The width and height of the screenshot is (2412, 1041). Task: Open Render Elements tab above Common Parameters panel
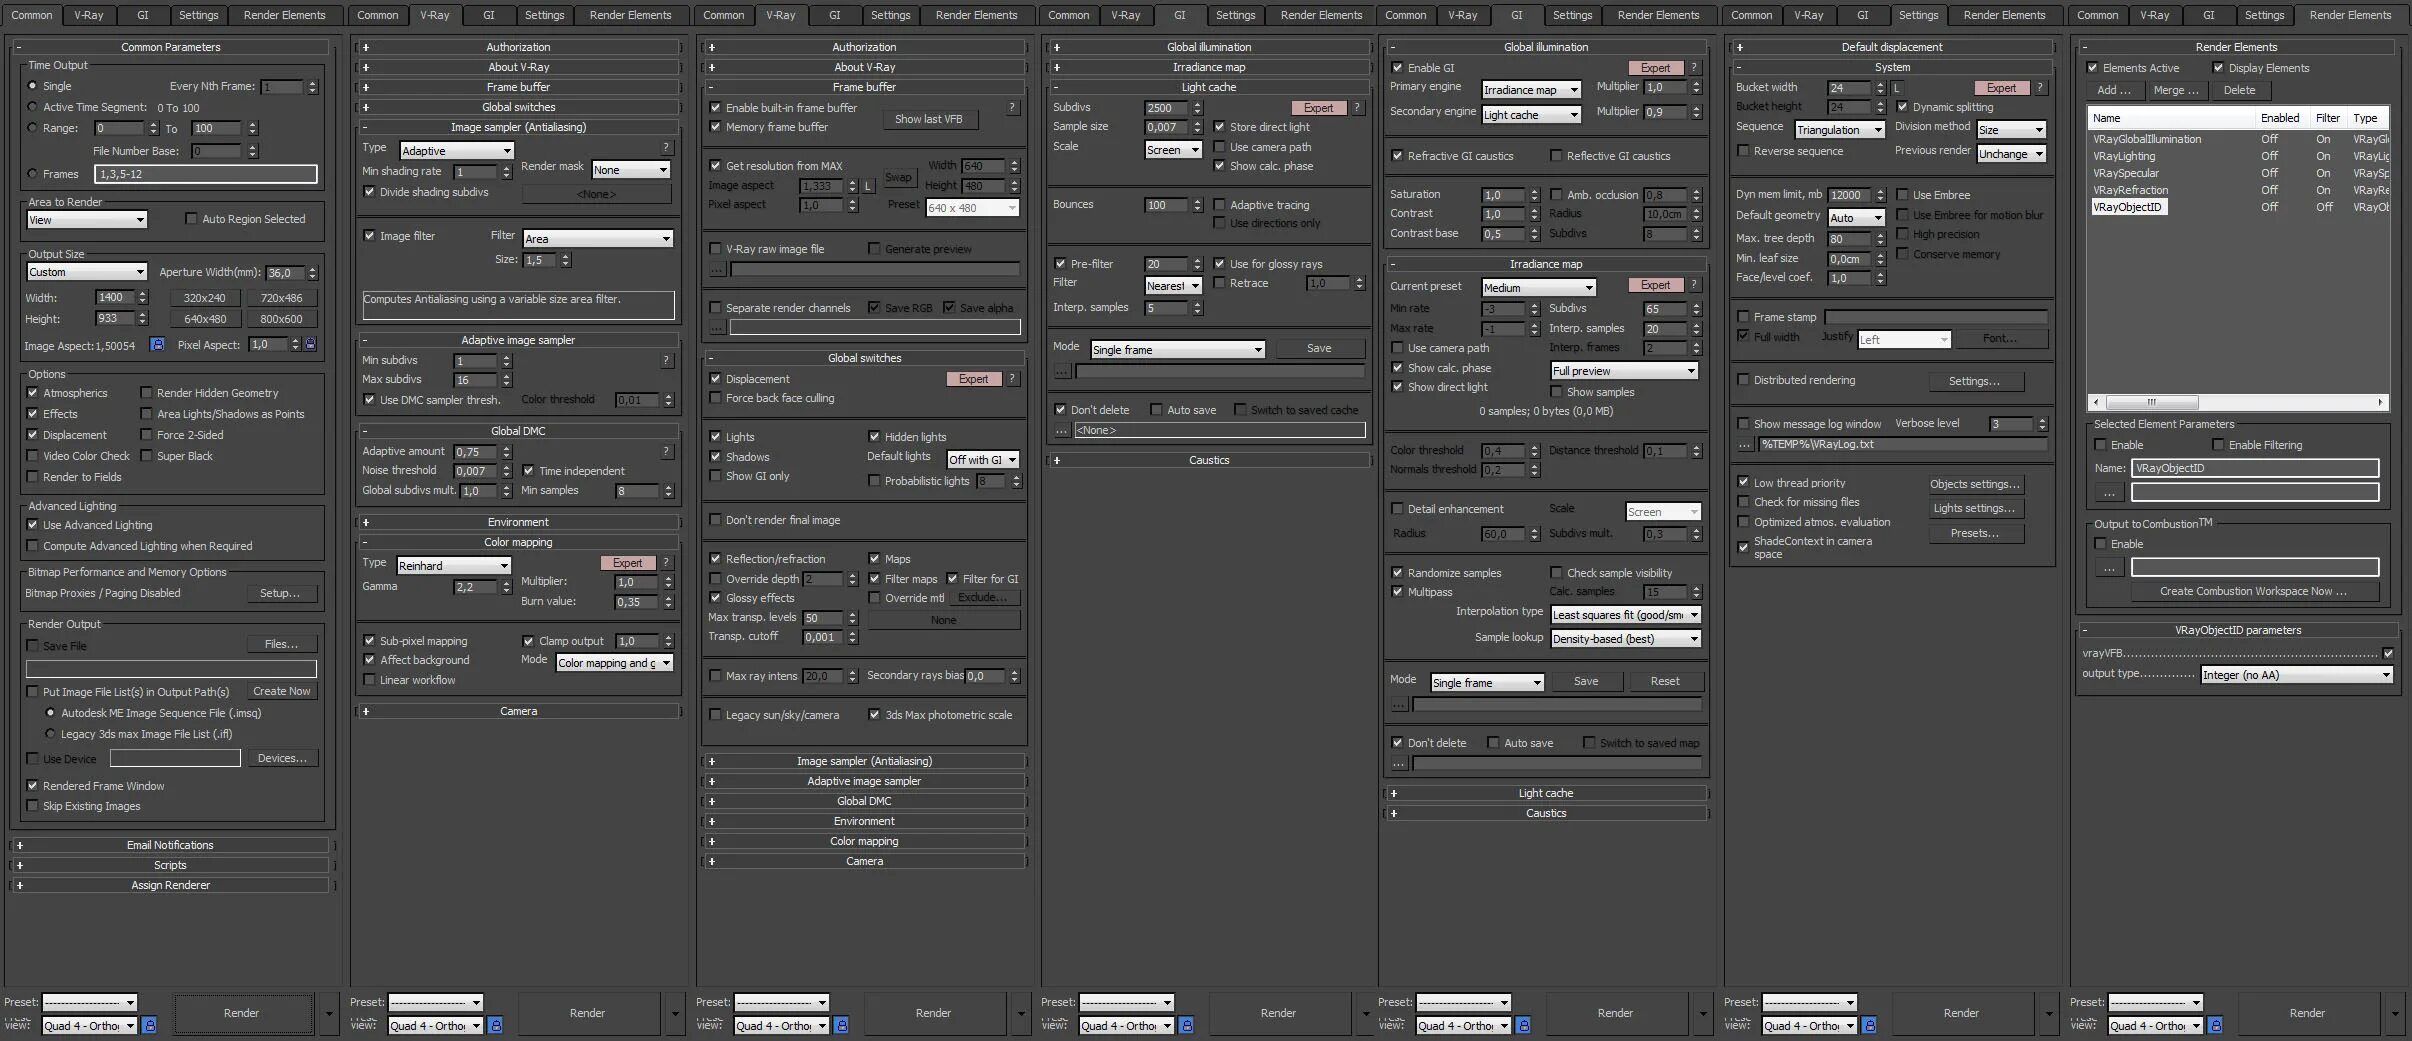[x=284, y=15]
